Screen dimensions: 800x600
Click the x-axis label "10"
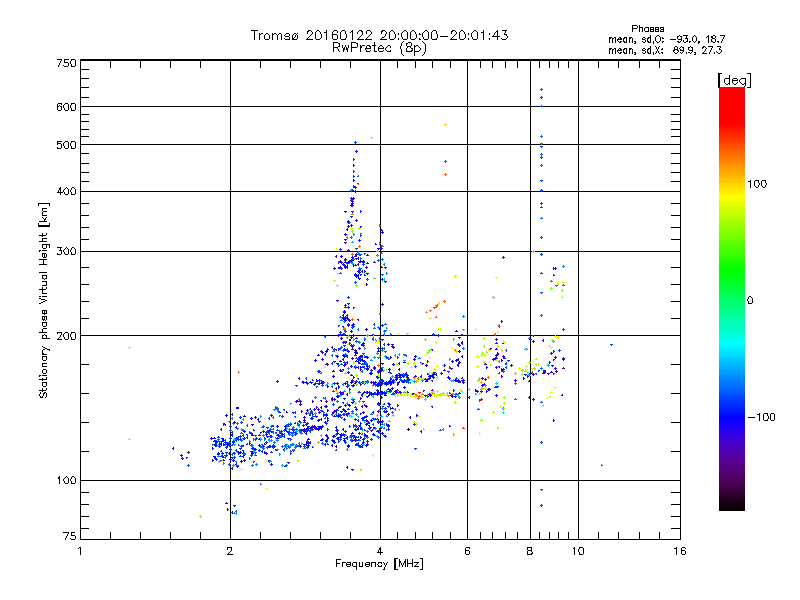click(x=578, y=551)
